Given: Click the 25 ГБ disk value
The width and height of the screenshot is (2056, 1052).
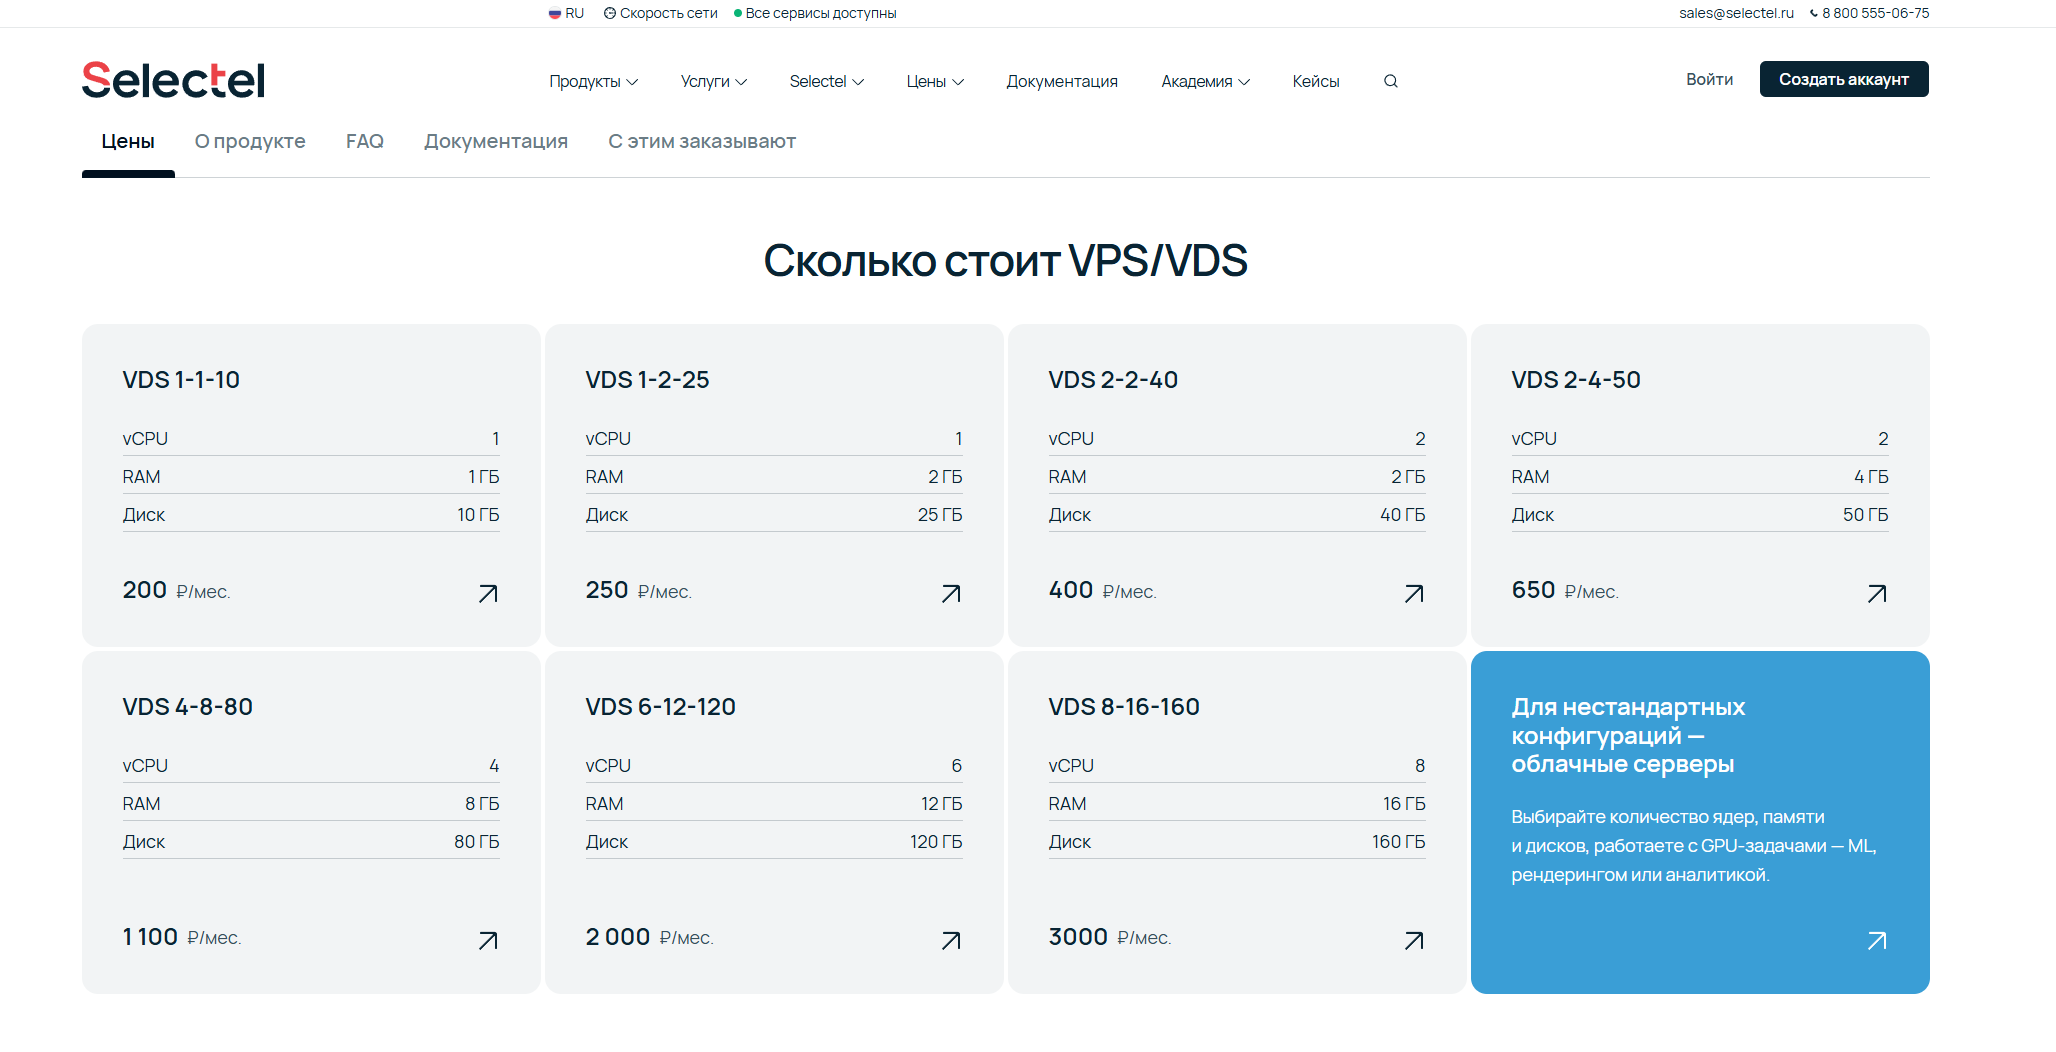Looking at the screenshot, I should [939, 515].
